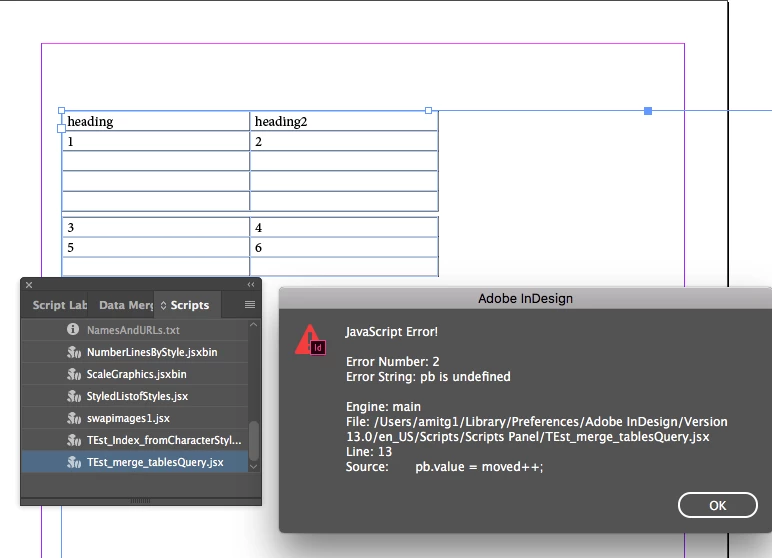Open the Scripts panel hamburger menu
This screenshot has height=558, width=772.
click(250, 305)
